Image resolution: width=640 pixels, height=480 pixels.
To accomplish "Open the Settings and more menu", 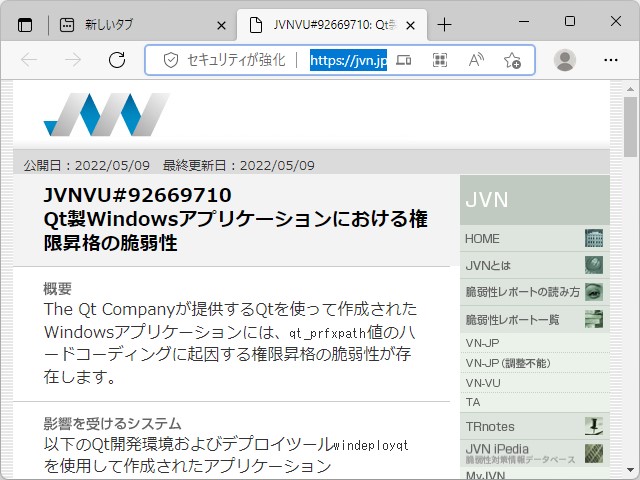I will click(611, 60).
